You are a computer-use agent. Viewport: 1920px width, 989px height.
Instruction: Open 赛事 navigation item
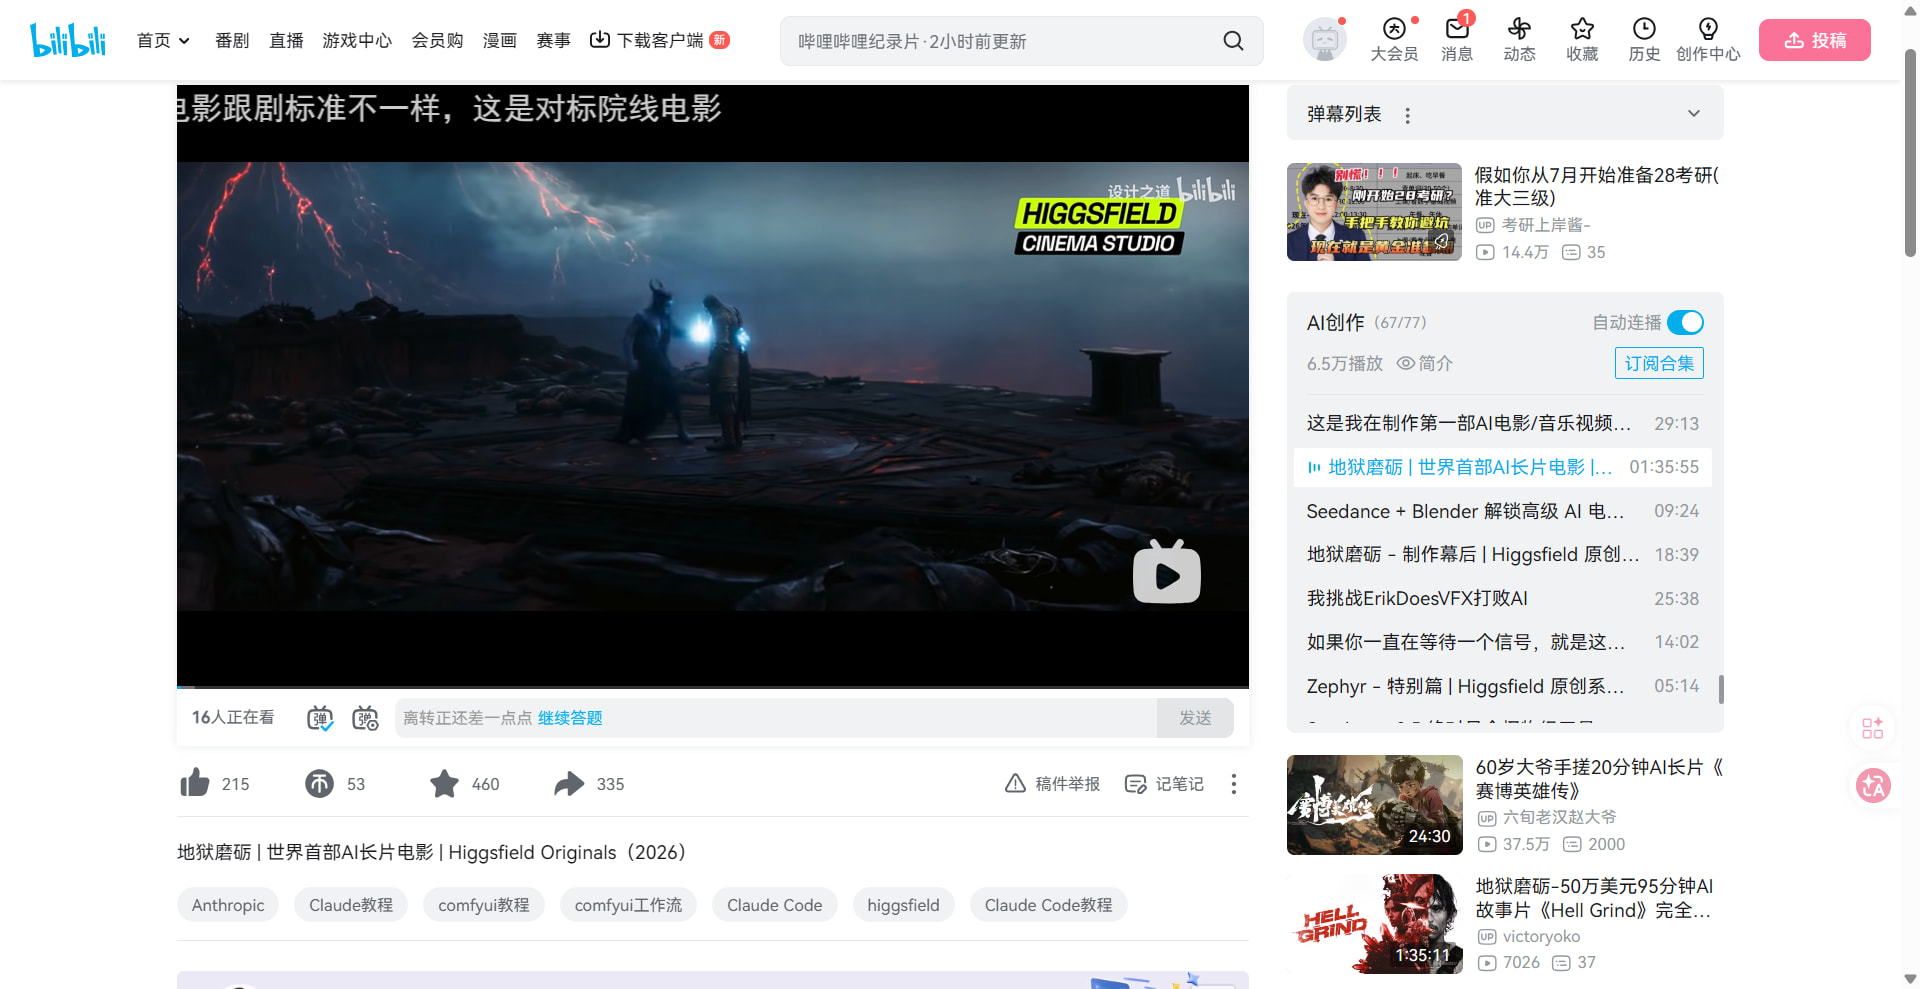553,40
